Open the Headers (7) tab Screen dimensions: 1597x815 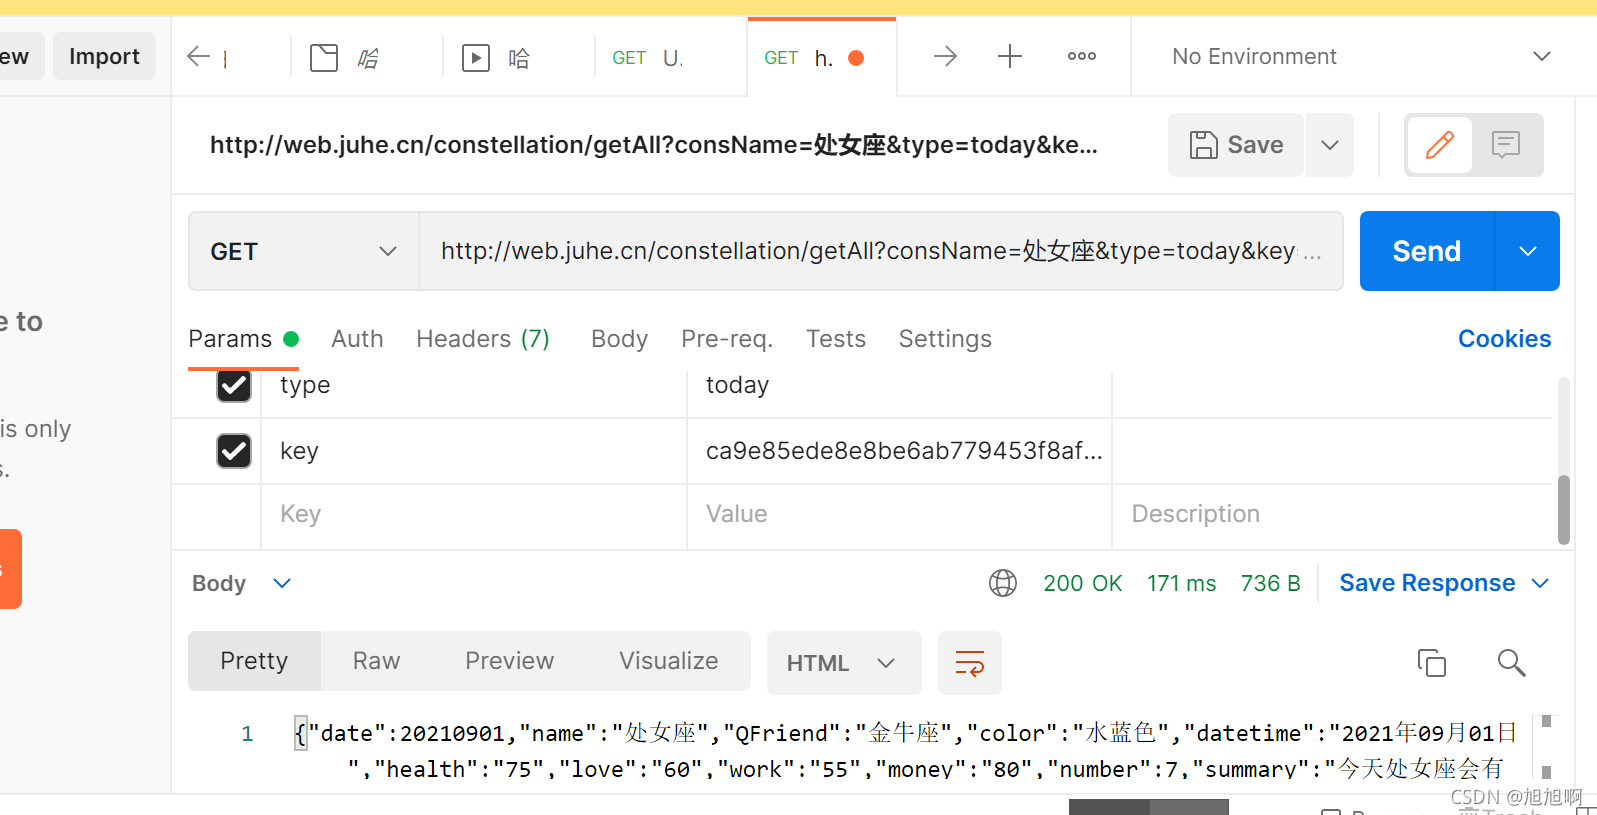483,339
